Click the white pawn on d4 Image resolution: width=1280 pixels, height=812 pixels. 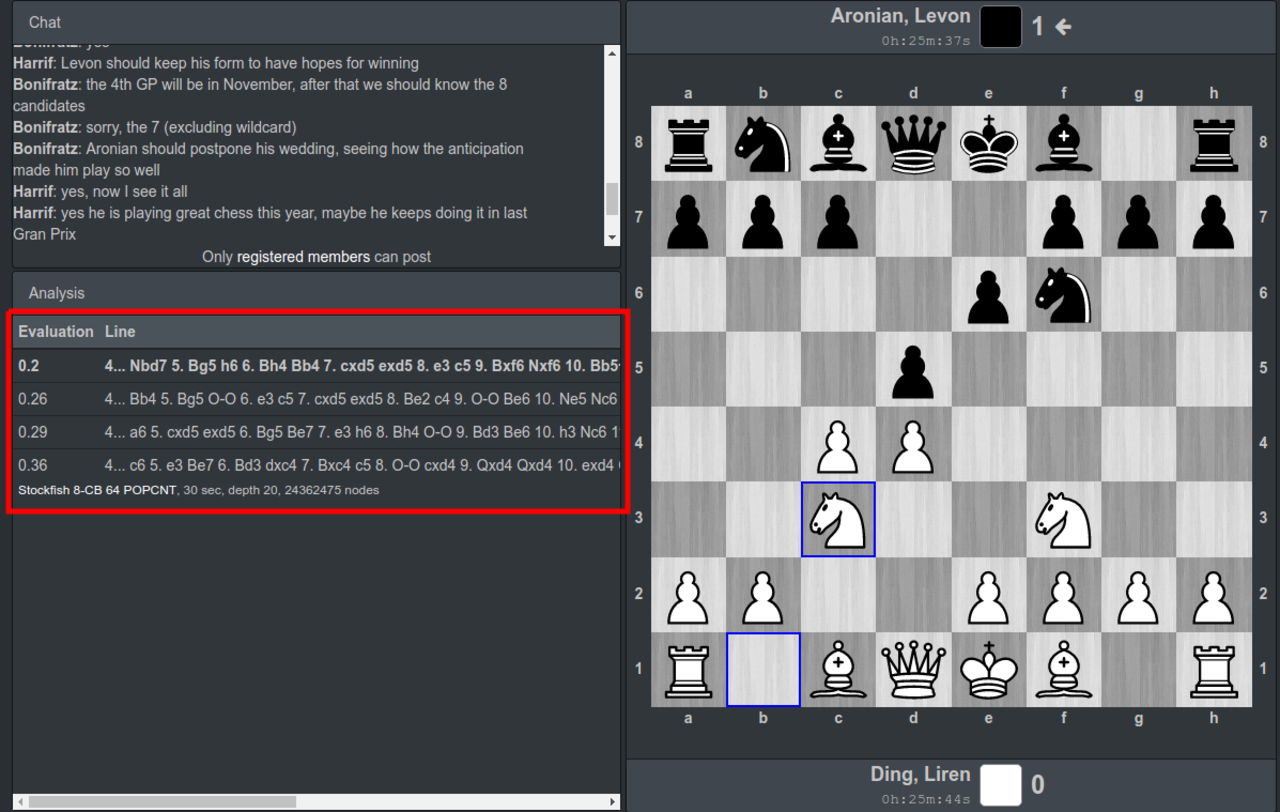point(913,444)
